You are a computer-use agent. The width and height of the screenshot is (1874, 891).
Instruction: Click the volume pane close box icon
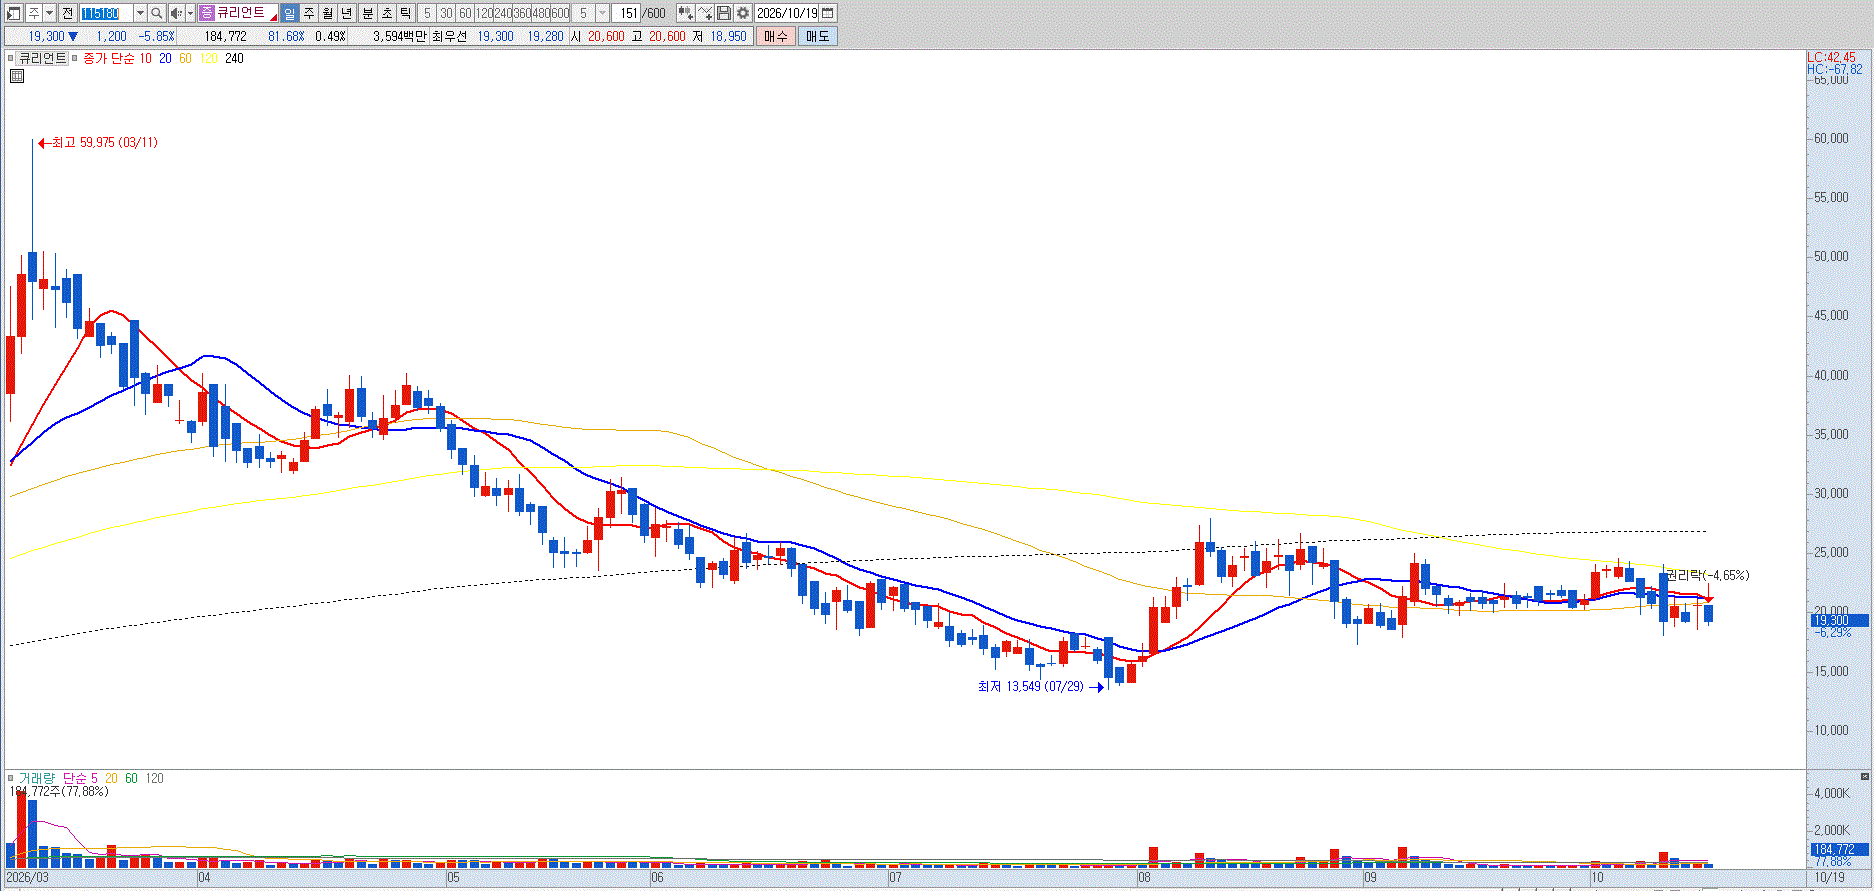point(1865,777)
